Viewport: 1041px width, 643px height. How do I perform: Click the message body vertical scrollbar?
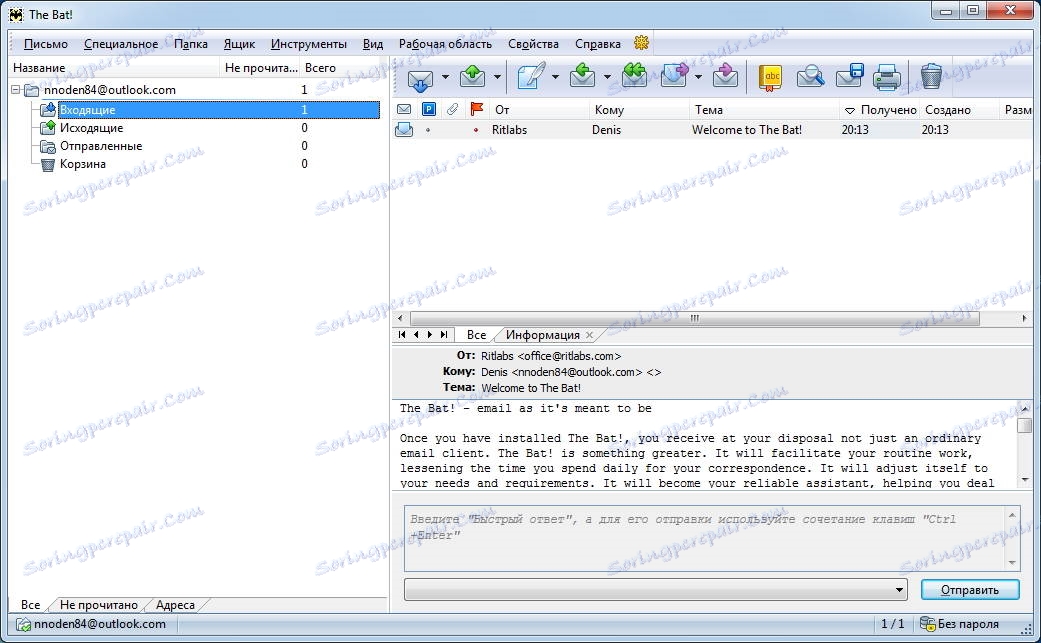pyautogui.click(x=1024, y=425)
